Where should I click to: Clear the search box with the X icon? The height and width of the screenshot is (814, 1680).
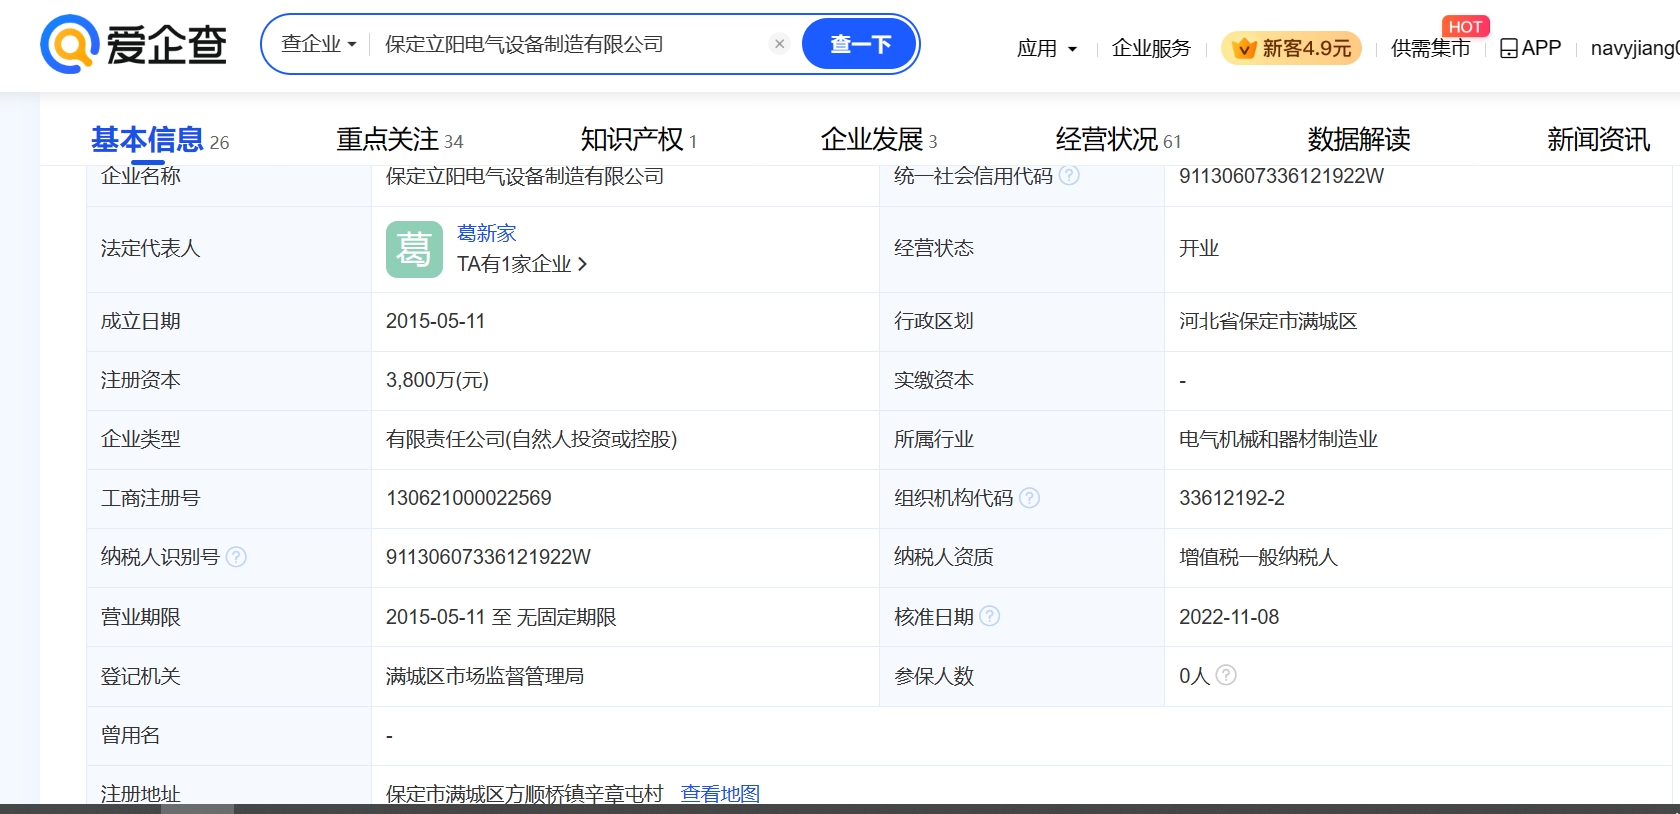[780, 44]
